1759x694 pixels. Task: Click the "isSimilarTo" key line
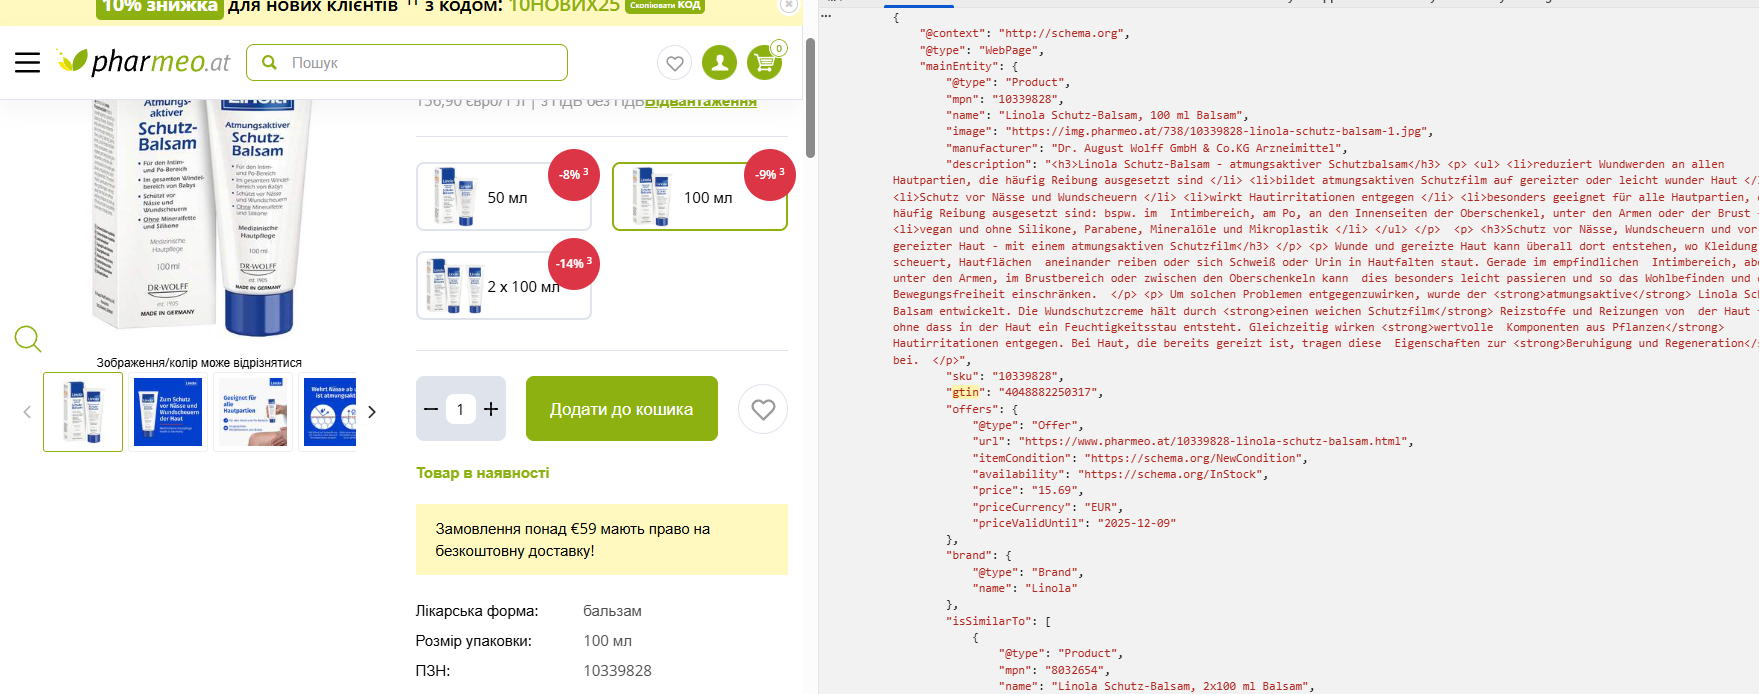point(998,621)
